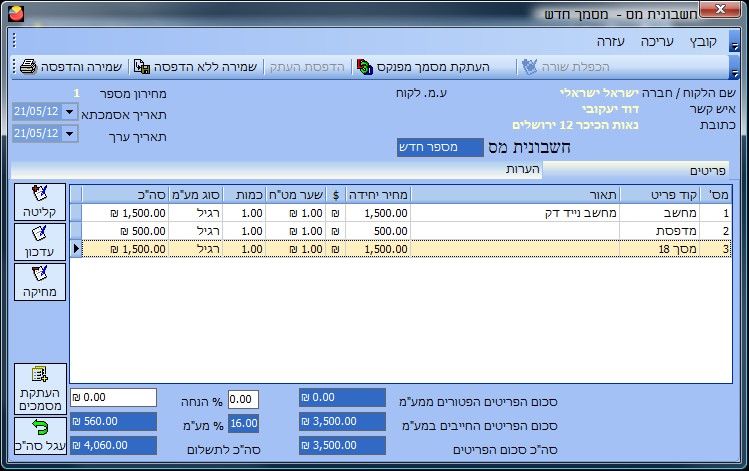The height and width of the screenshot is (471, 749).
Task: Select item cell מדפסת in row 2
Action: click(x=660, y=231)
